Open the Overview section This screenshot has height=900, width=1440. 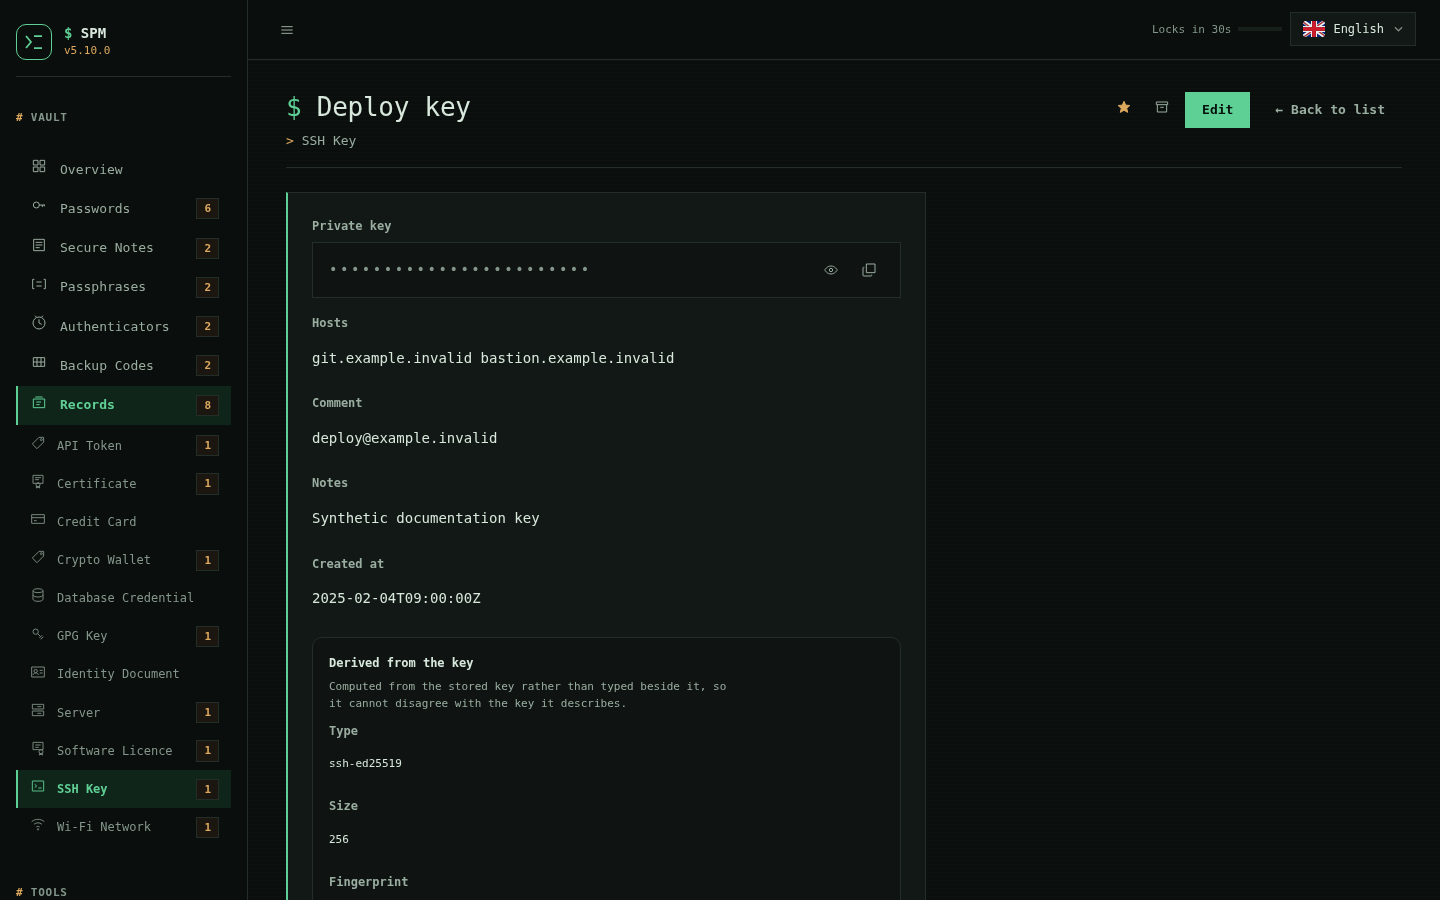(124, 169)
